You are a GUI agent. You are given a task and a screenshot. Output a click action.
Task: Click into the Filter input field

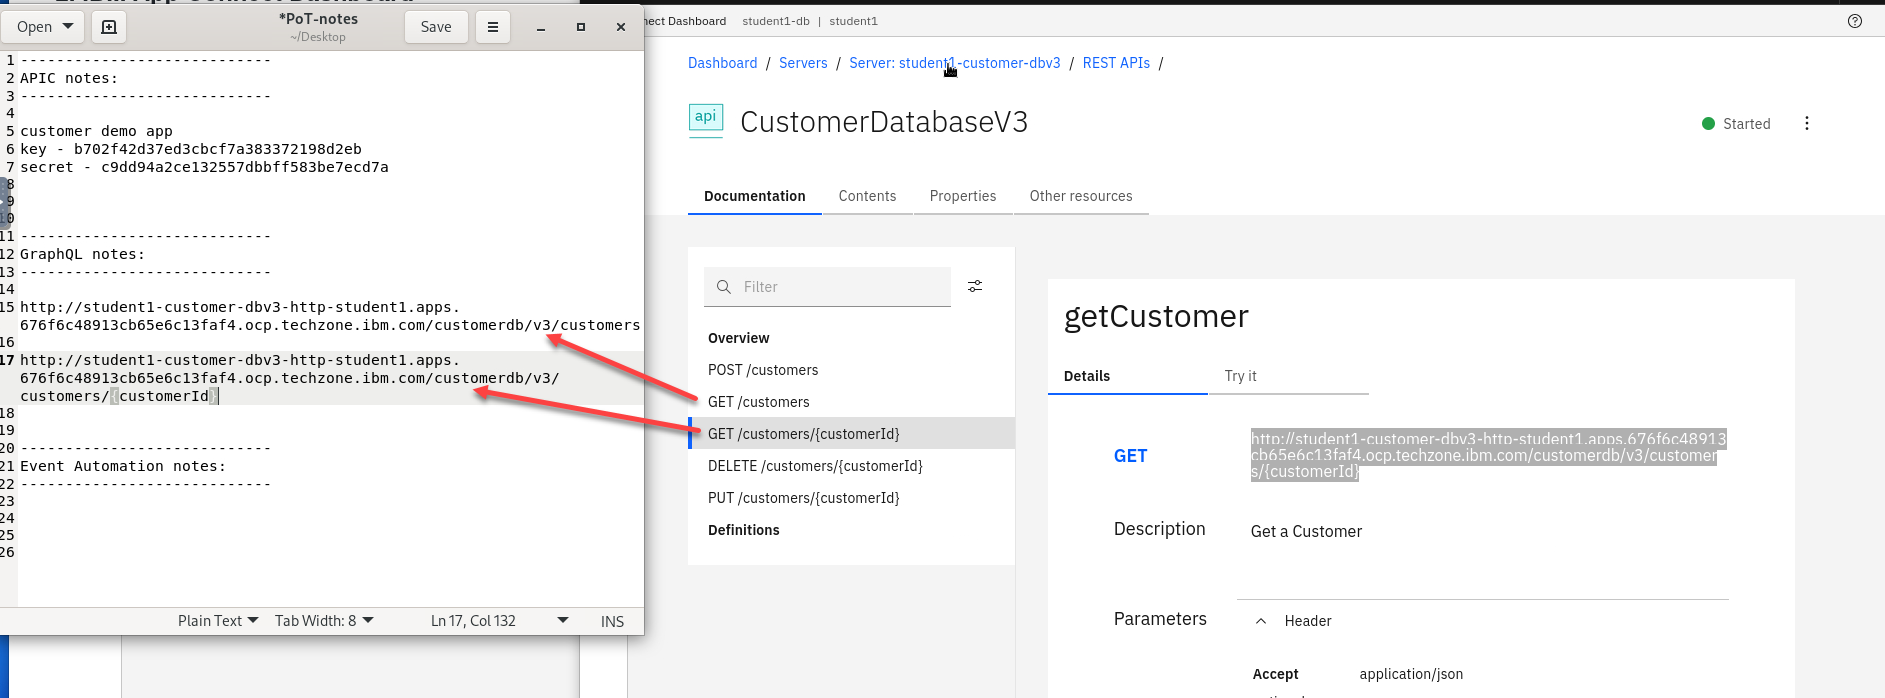point(840,287)
